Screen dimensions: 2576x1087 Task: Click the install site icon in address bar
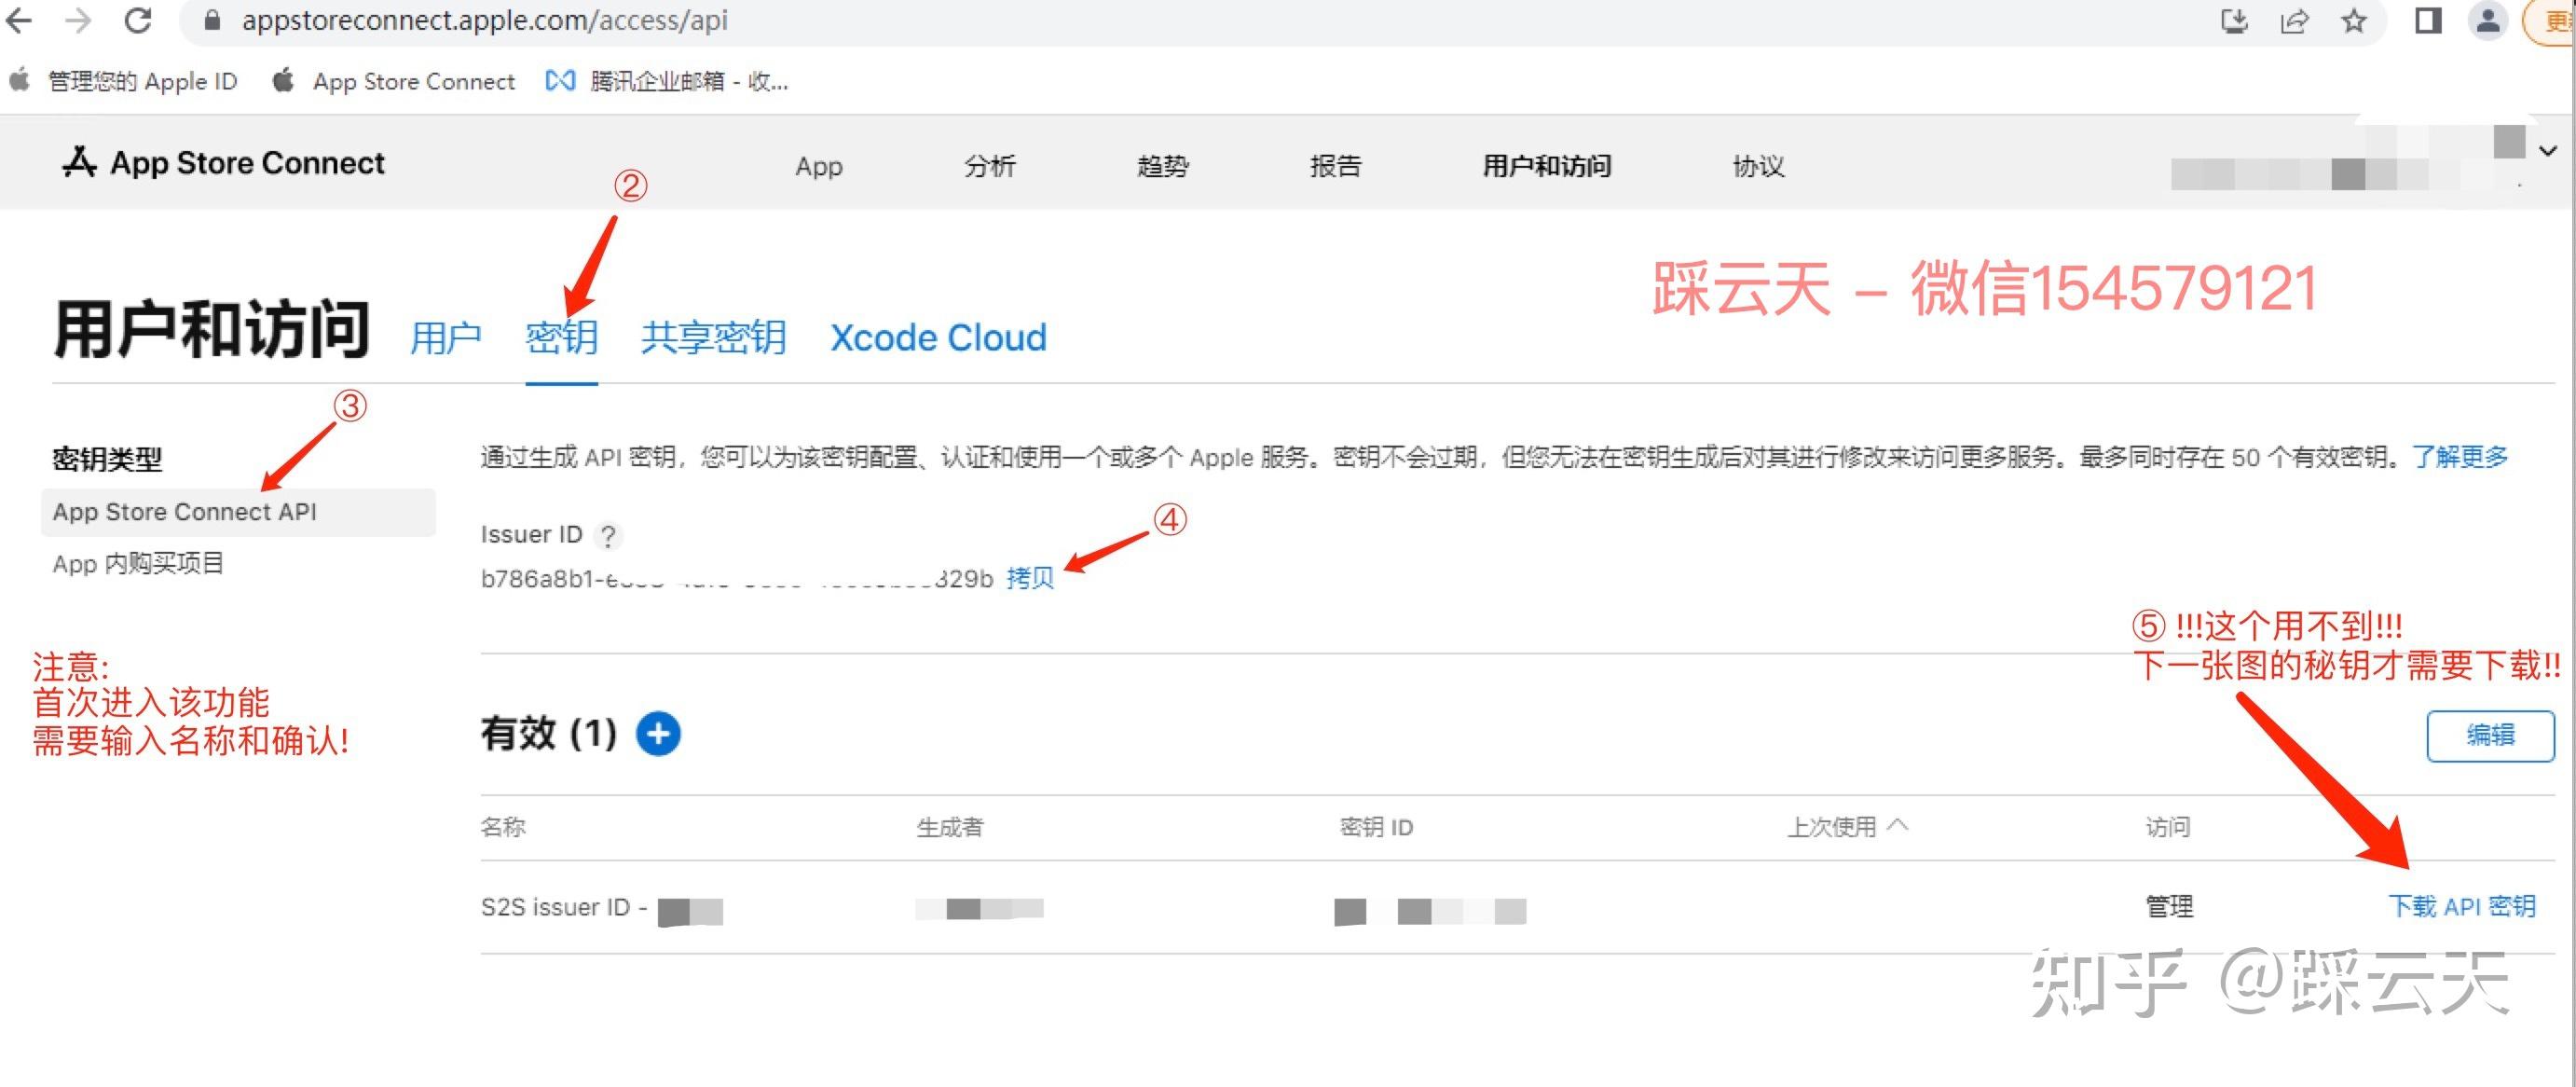pyautogui.click(x=2237, y=20)
